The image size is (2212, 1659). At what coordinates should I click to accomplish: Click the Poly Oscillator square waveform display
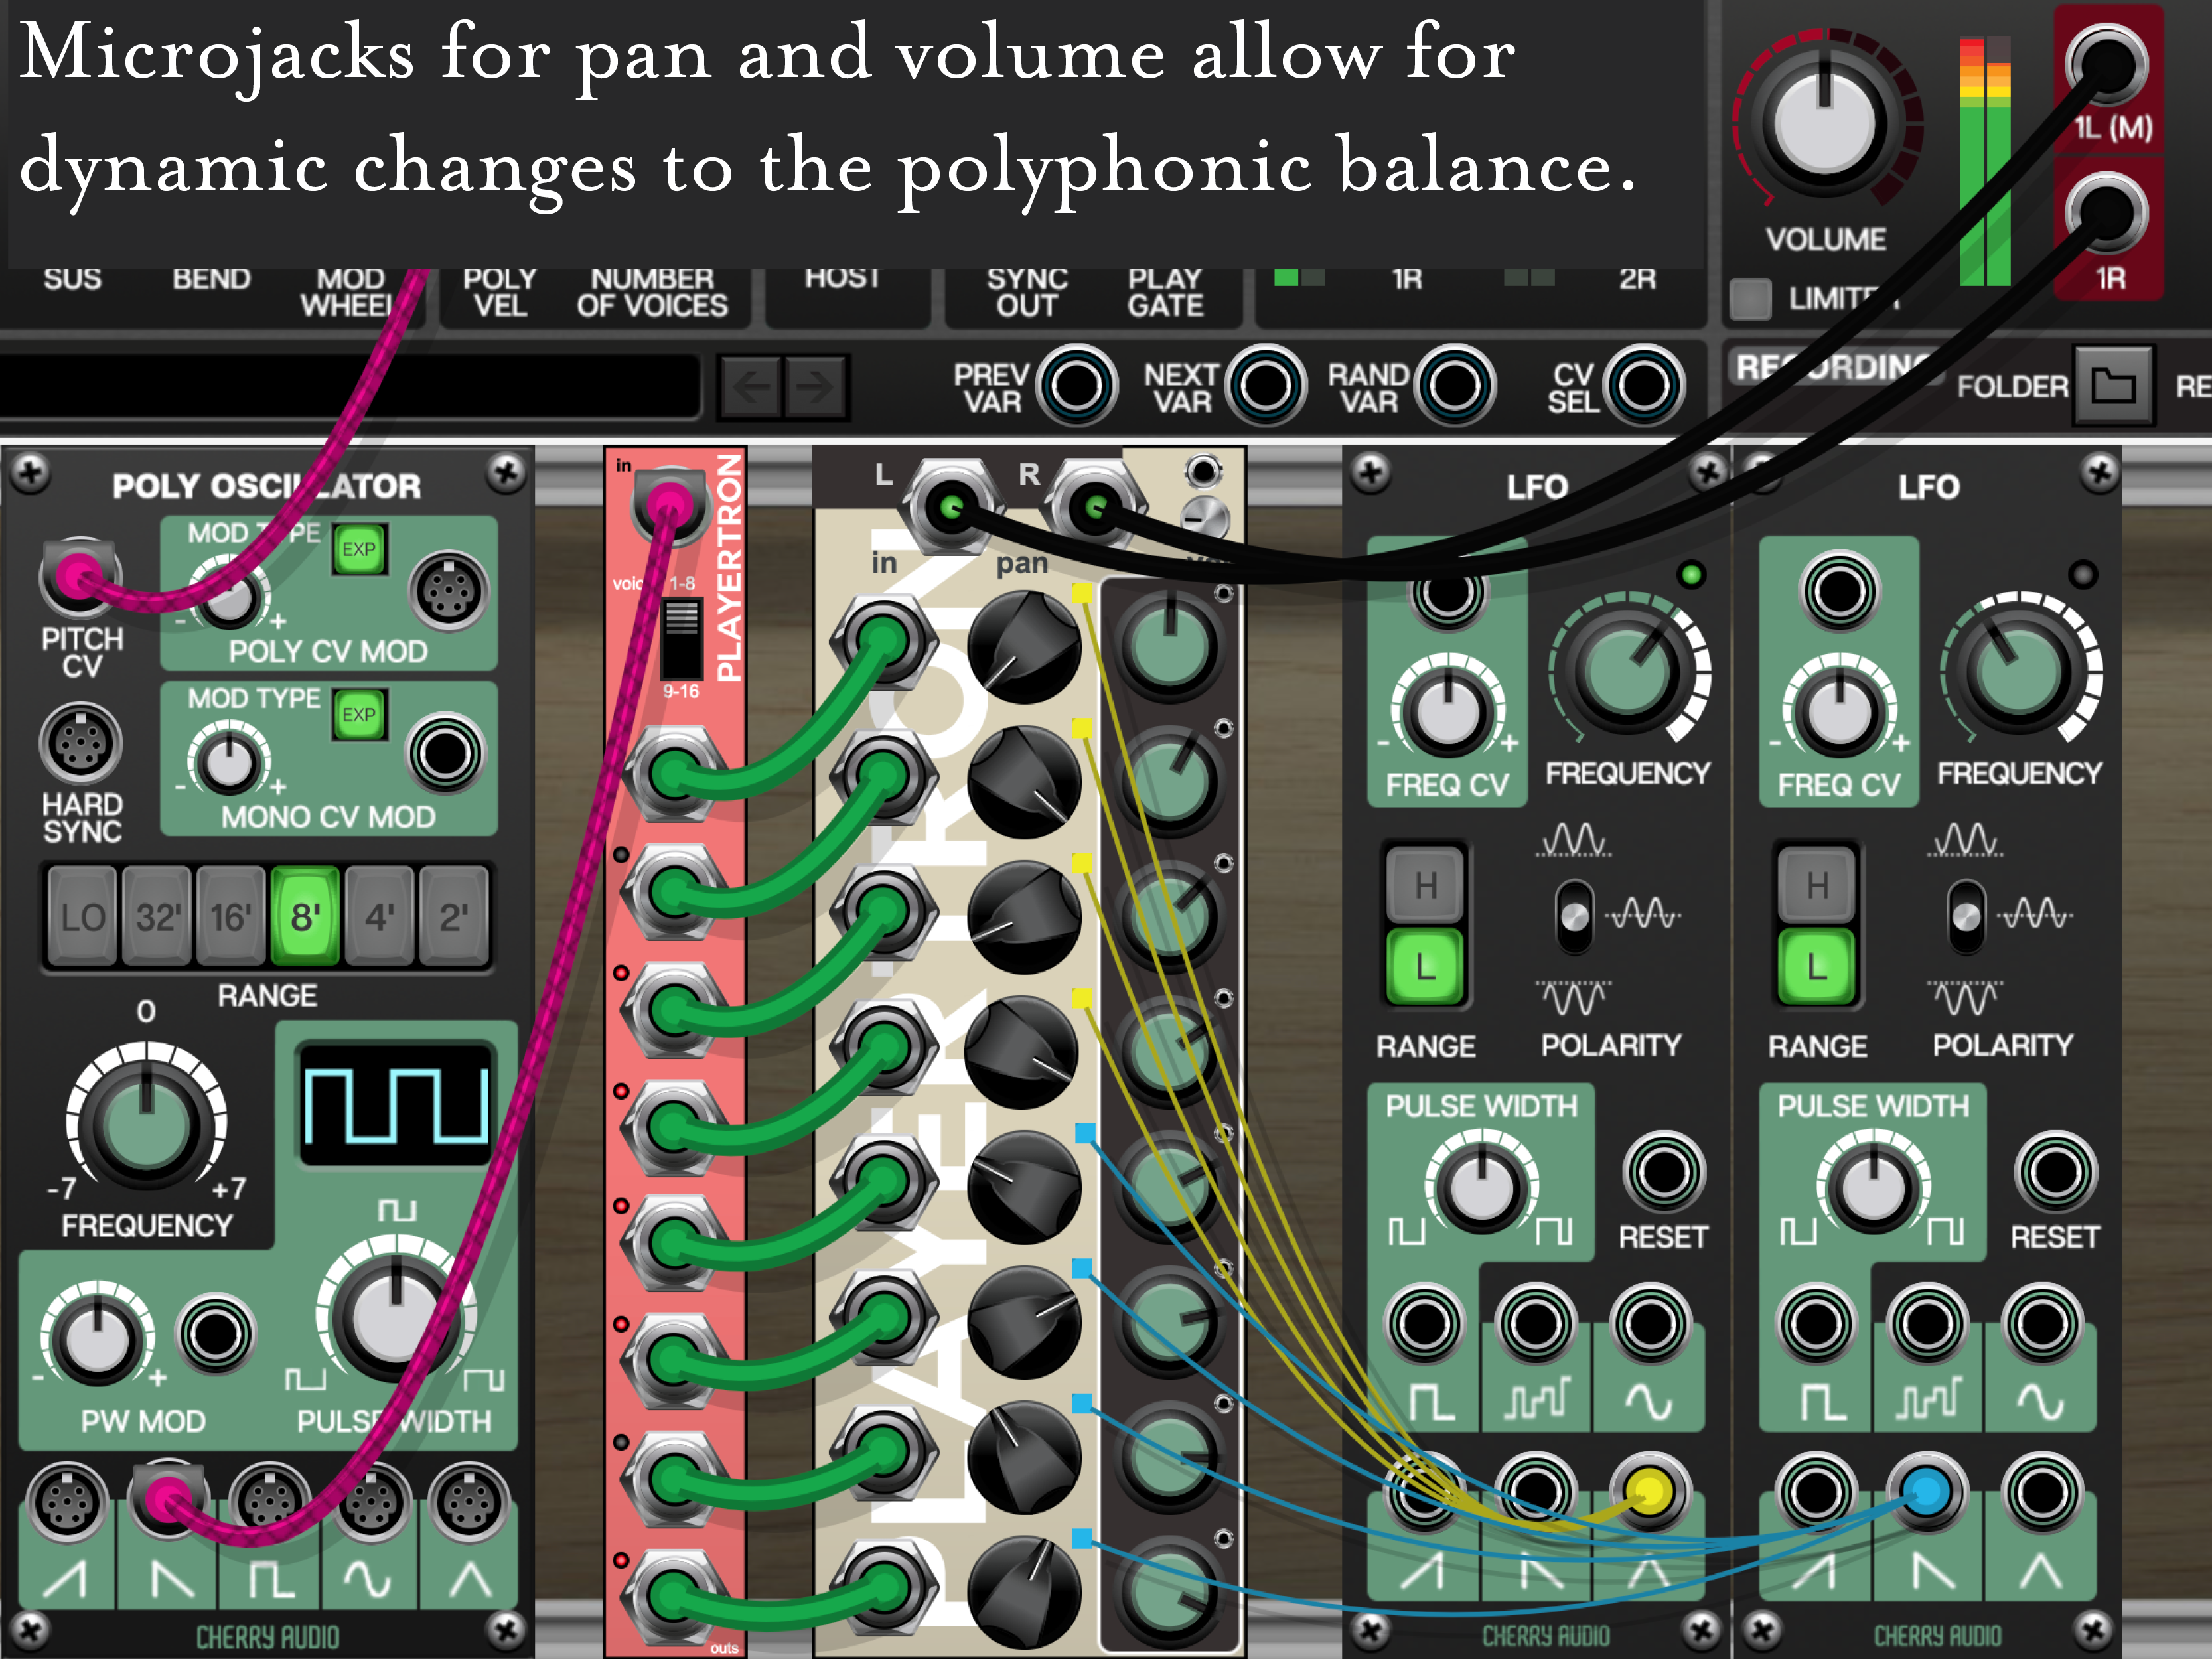(395, 1105)
